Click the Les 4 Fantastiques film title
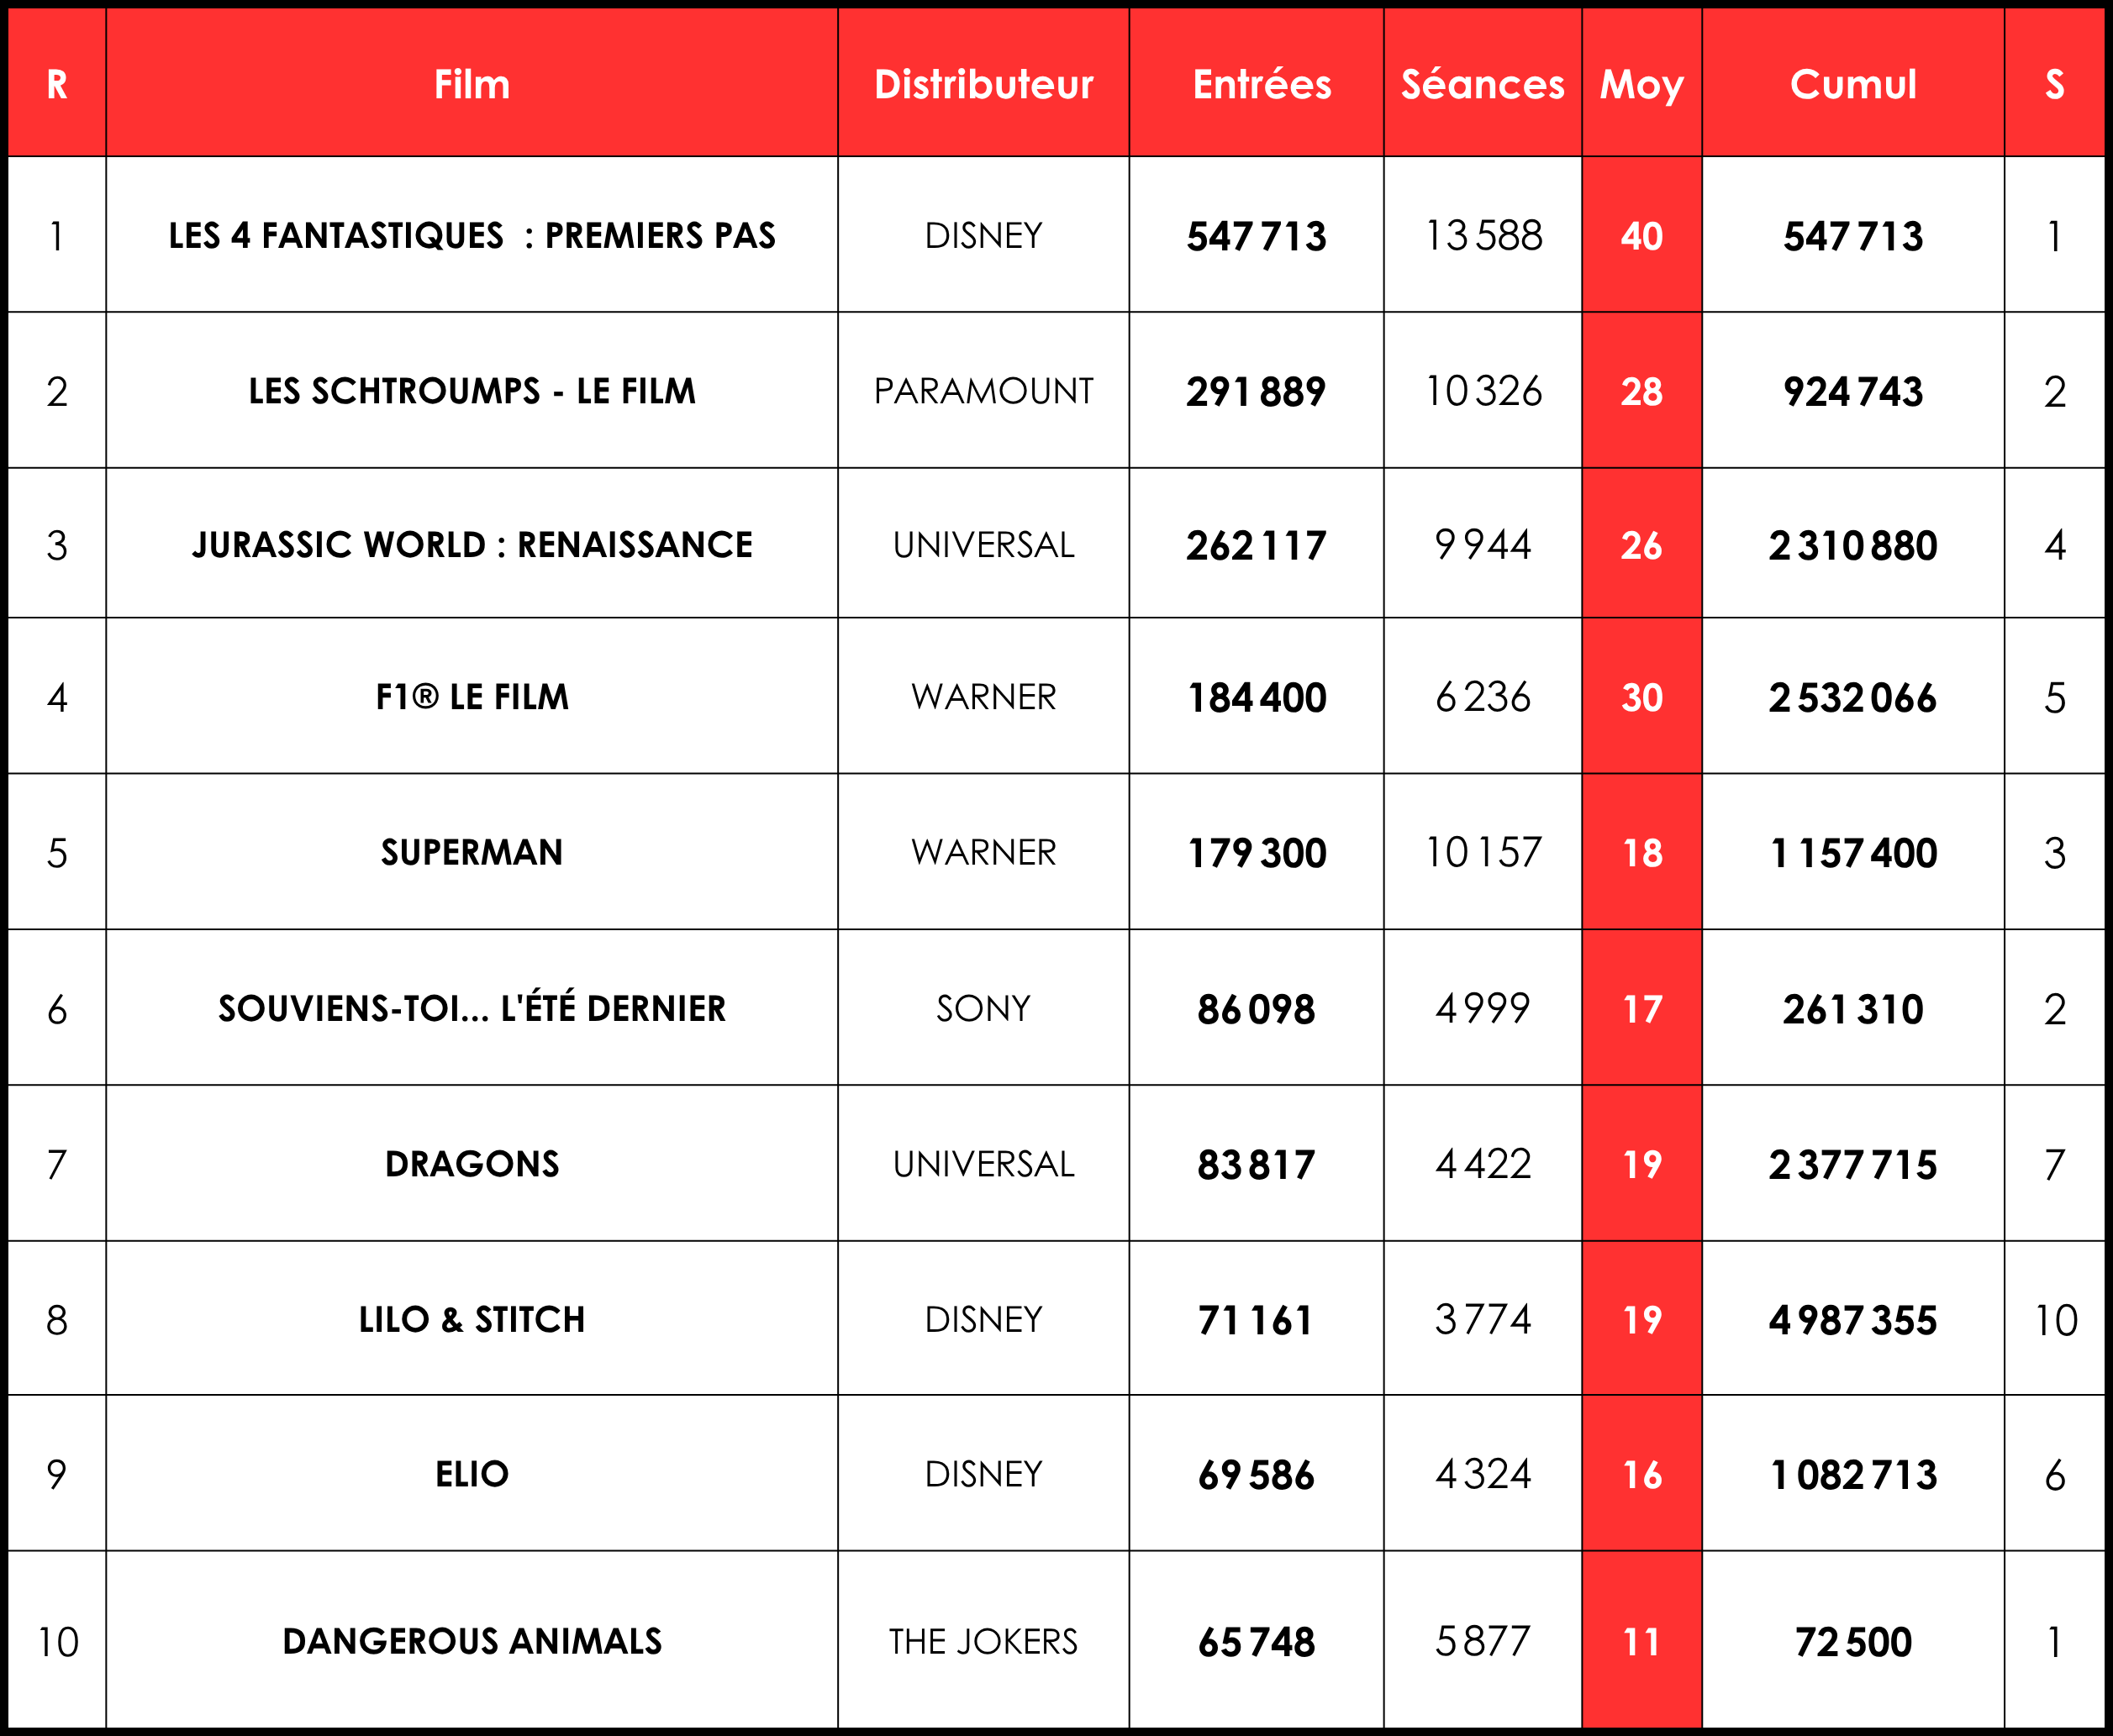This screenshot has height=1736, width=2113. pos(471,236)
